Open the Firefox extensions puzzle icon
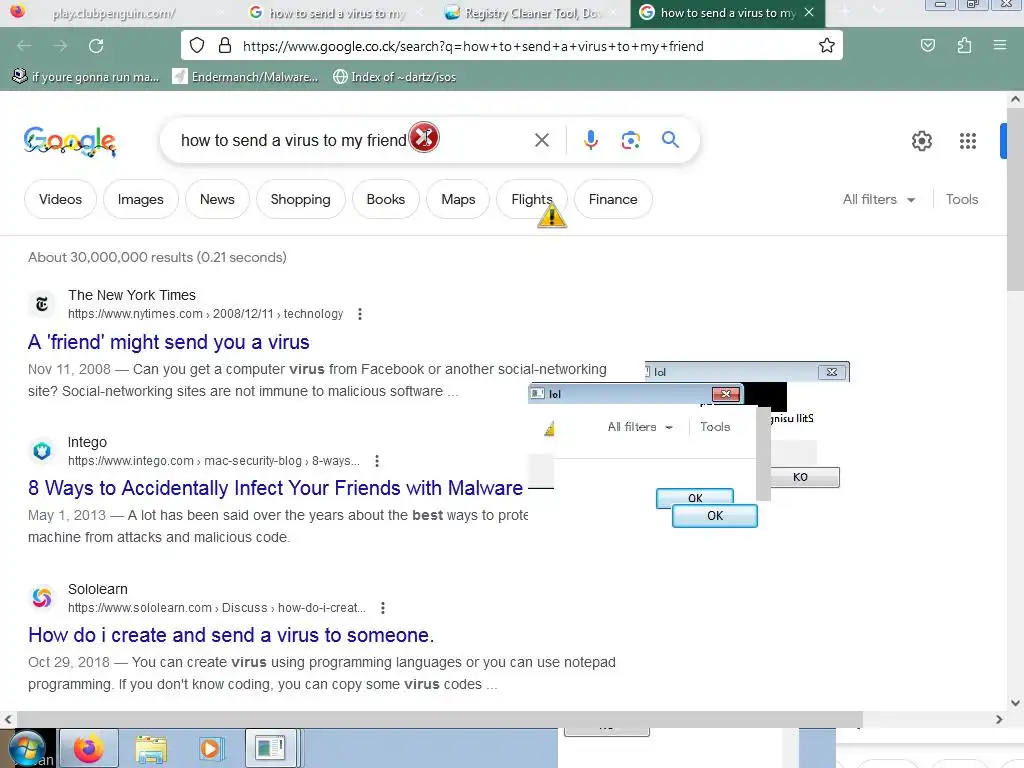The height and width of the screenshot is (768, 1024). (x=964, y=46)
